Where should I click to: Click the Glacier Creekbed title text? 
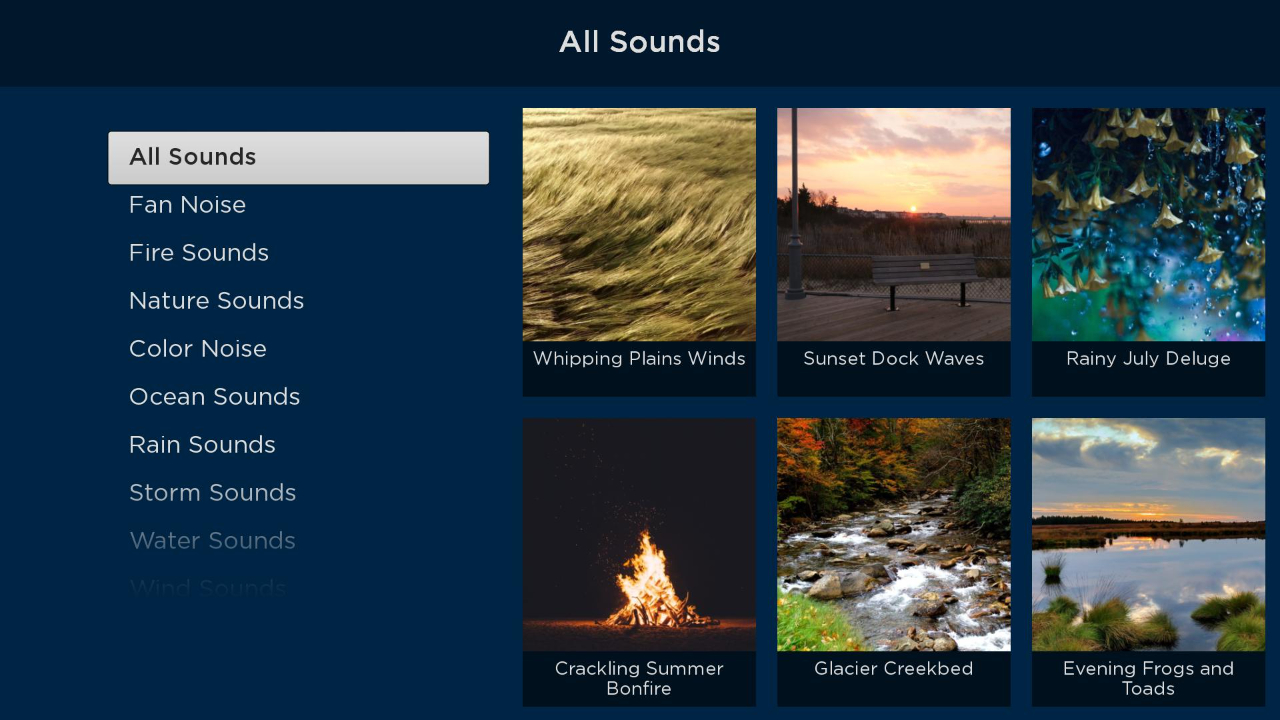point(893,668)
